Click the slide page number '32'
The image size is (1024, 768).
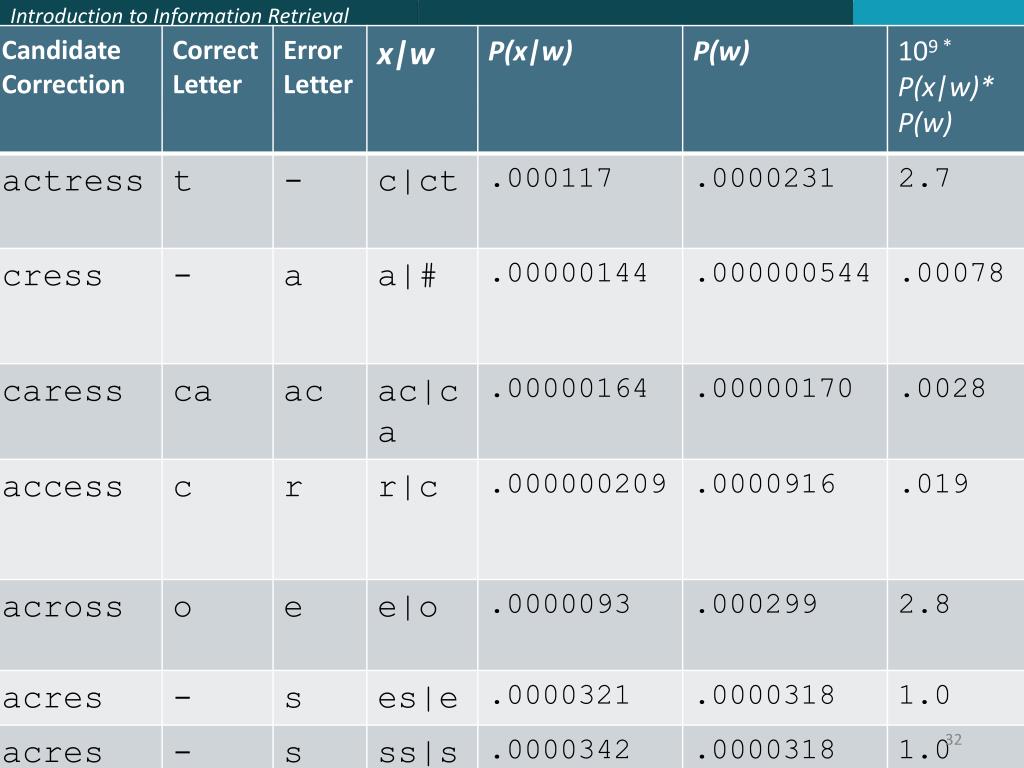[953, 739]
